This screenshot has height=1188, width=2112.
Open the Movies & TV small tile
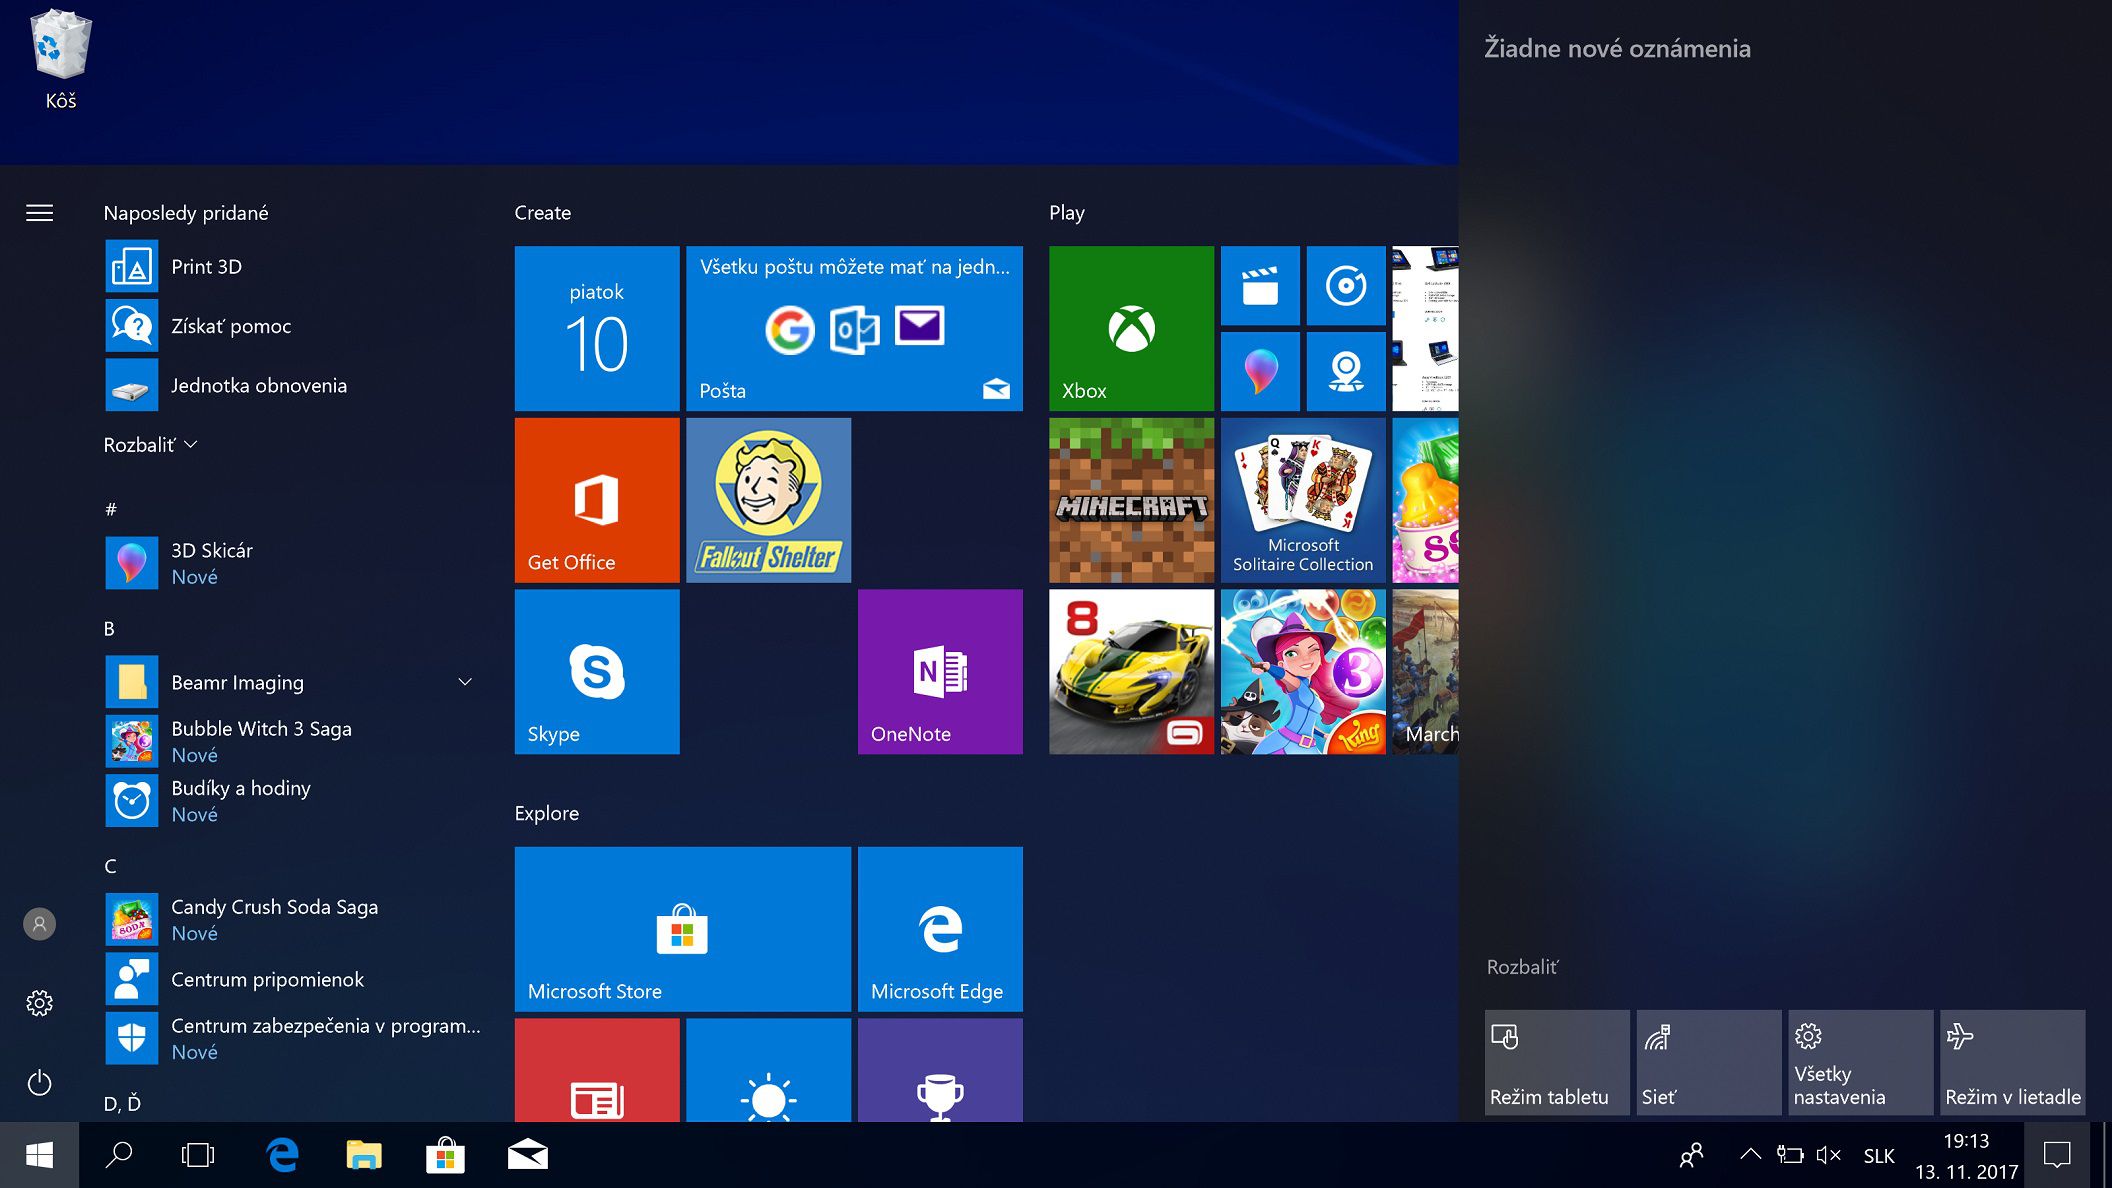coord(1260,286)
